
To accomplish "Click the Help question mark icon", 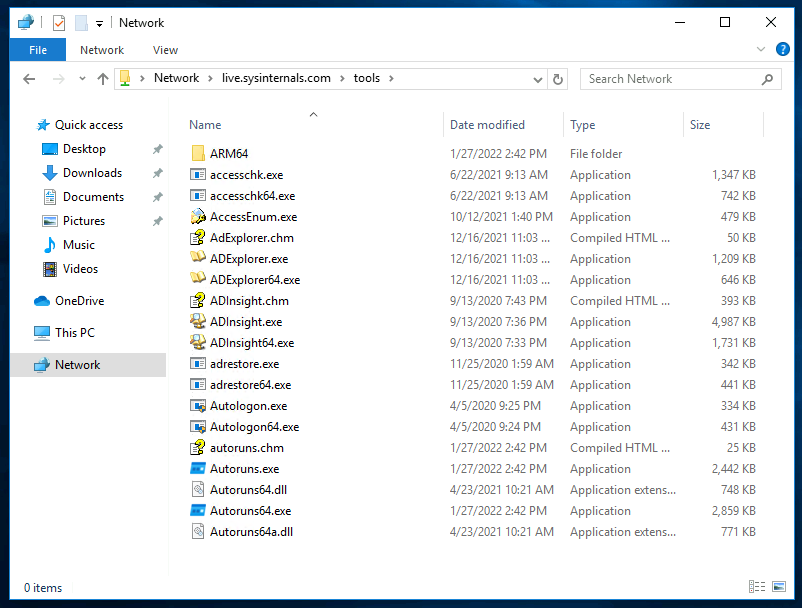I will 783,48.
